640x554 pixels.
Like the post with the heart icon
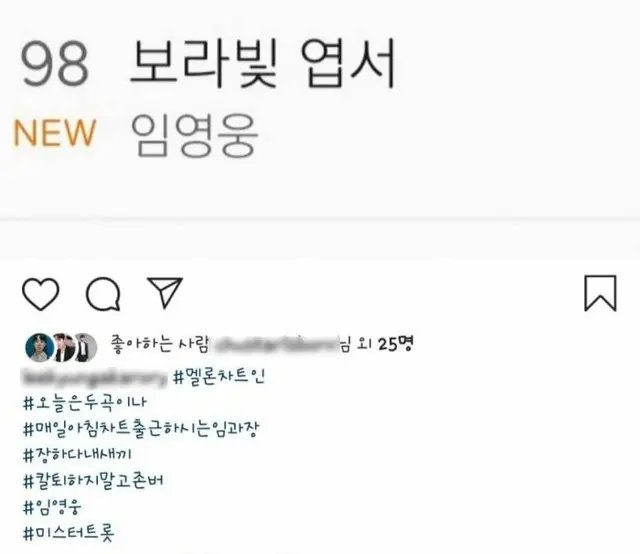[40, 294]
